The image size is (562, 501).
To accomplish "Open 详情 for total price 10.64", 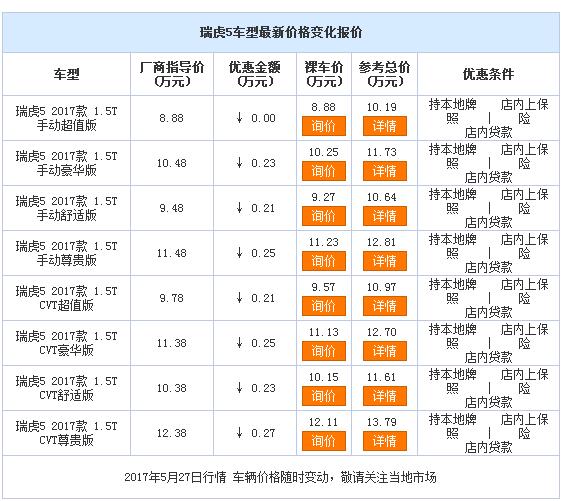I will 385,216.
